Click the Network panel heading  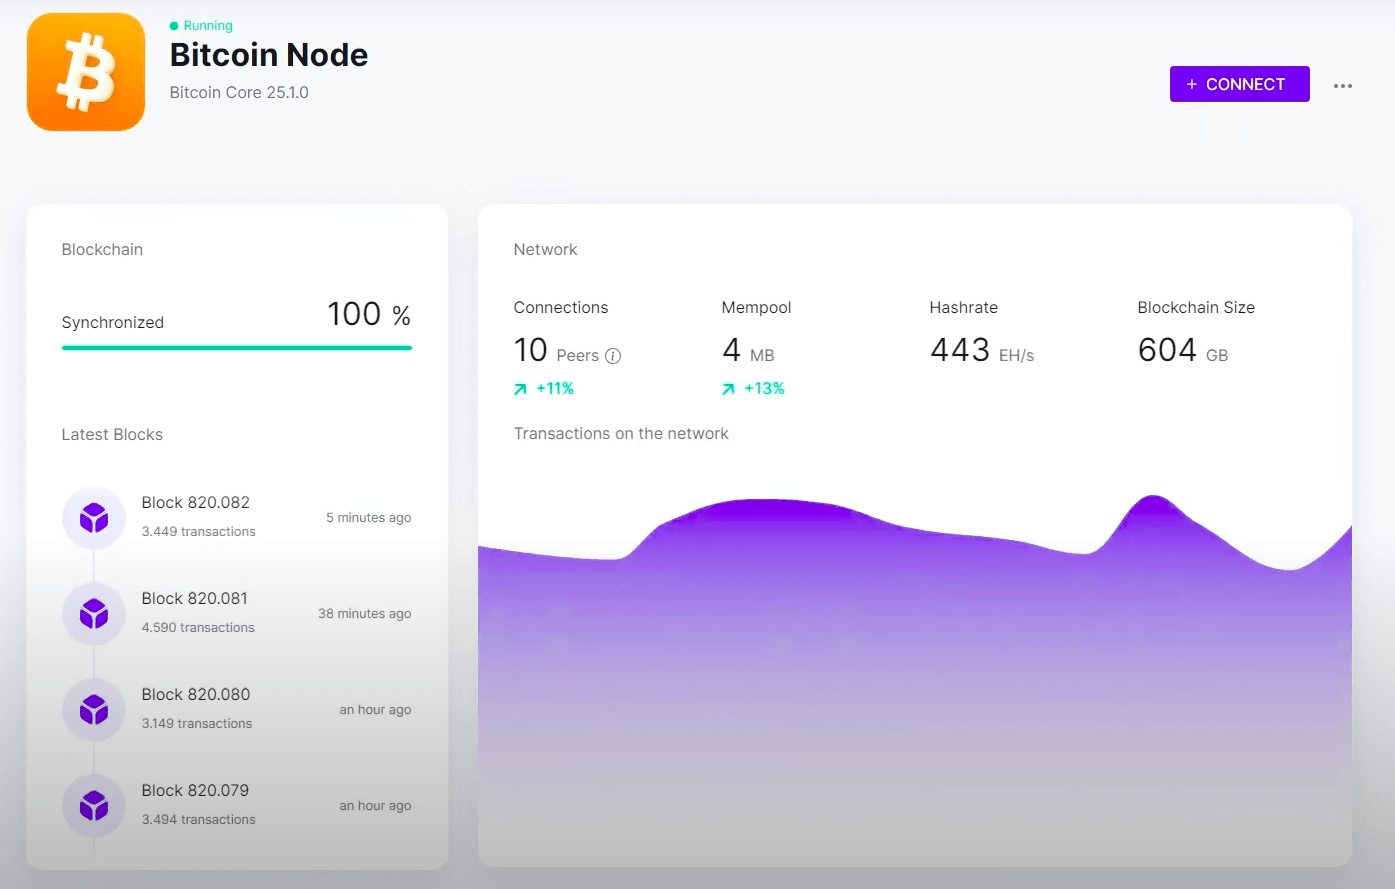(545, 250)
